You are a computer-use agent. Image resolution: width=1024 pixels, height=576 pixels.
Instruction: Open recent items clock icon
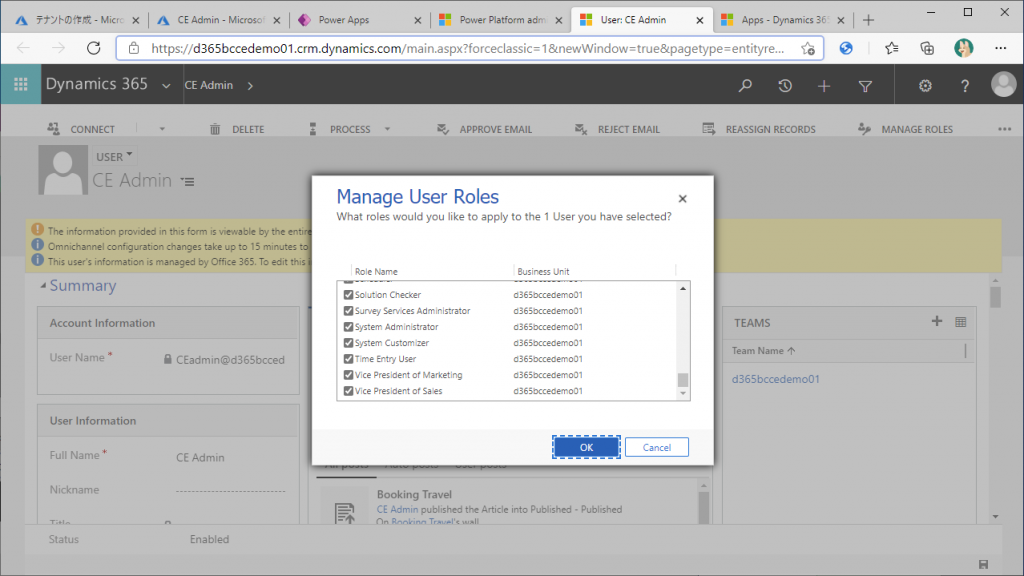click(785, 86)
